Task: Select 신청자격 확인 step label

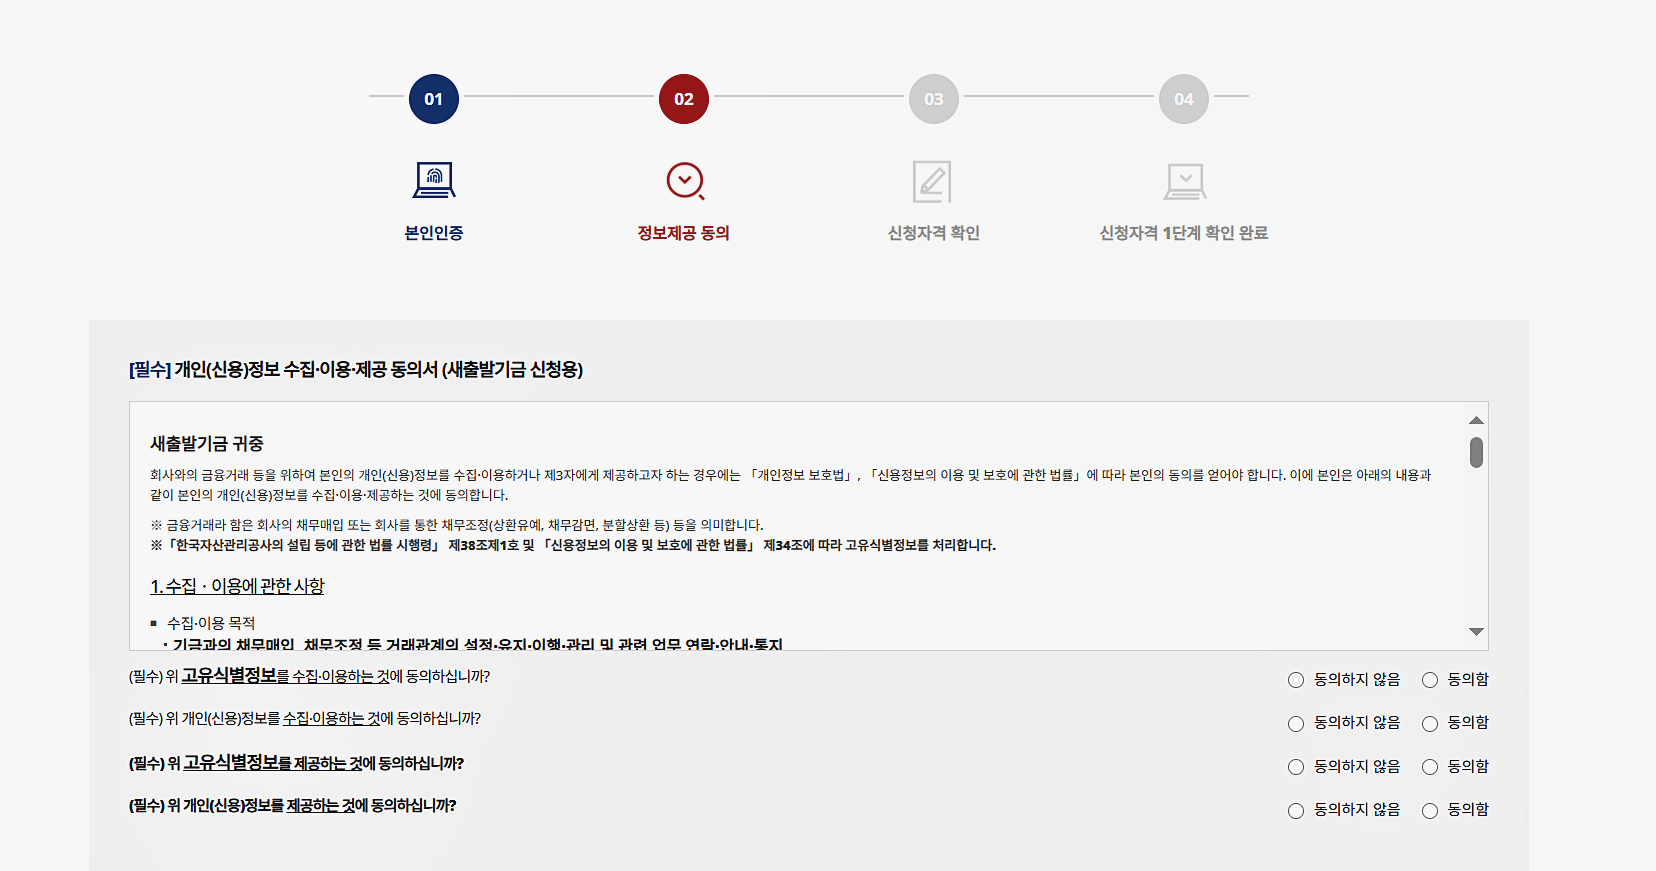Action: pyautogui.click(x=933, y=233)
